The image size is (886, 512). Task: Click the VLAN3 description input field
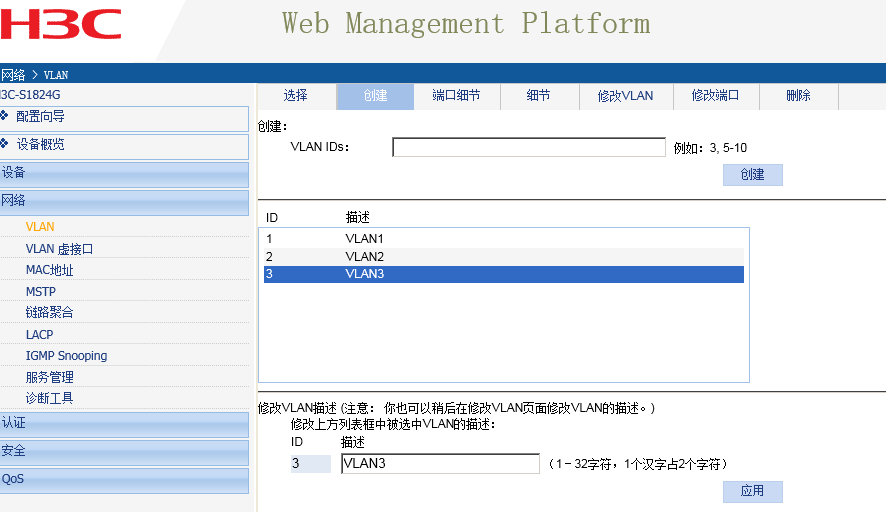click(440, 463)
